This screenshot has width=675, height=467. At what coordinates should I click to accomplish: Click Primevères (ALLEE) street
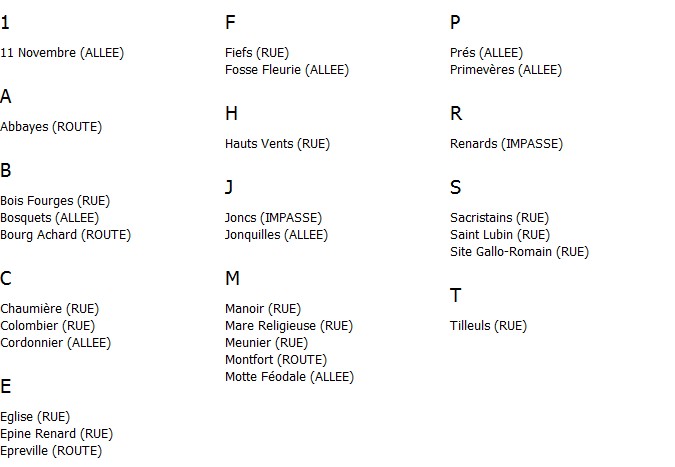pos(506,70)
